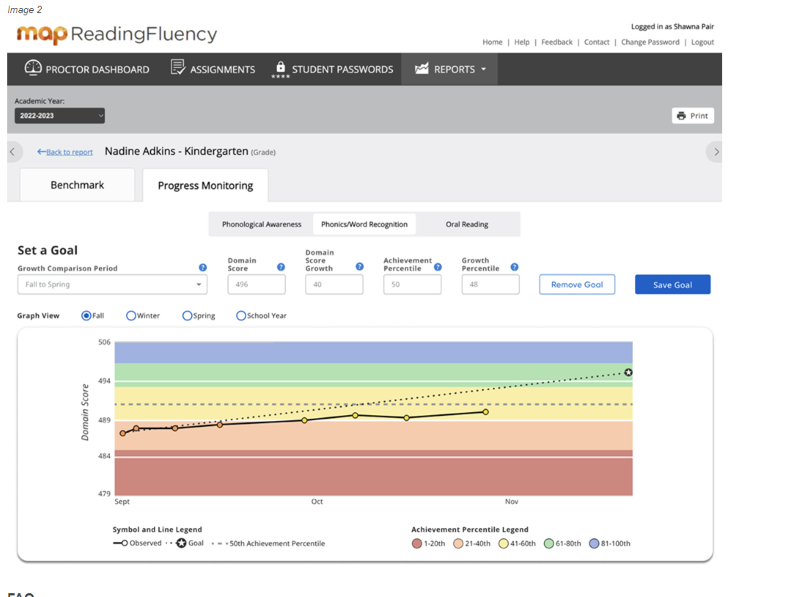
Task: Click help icon next to Growth Percentile
Action: pos(514,268)
